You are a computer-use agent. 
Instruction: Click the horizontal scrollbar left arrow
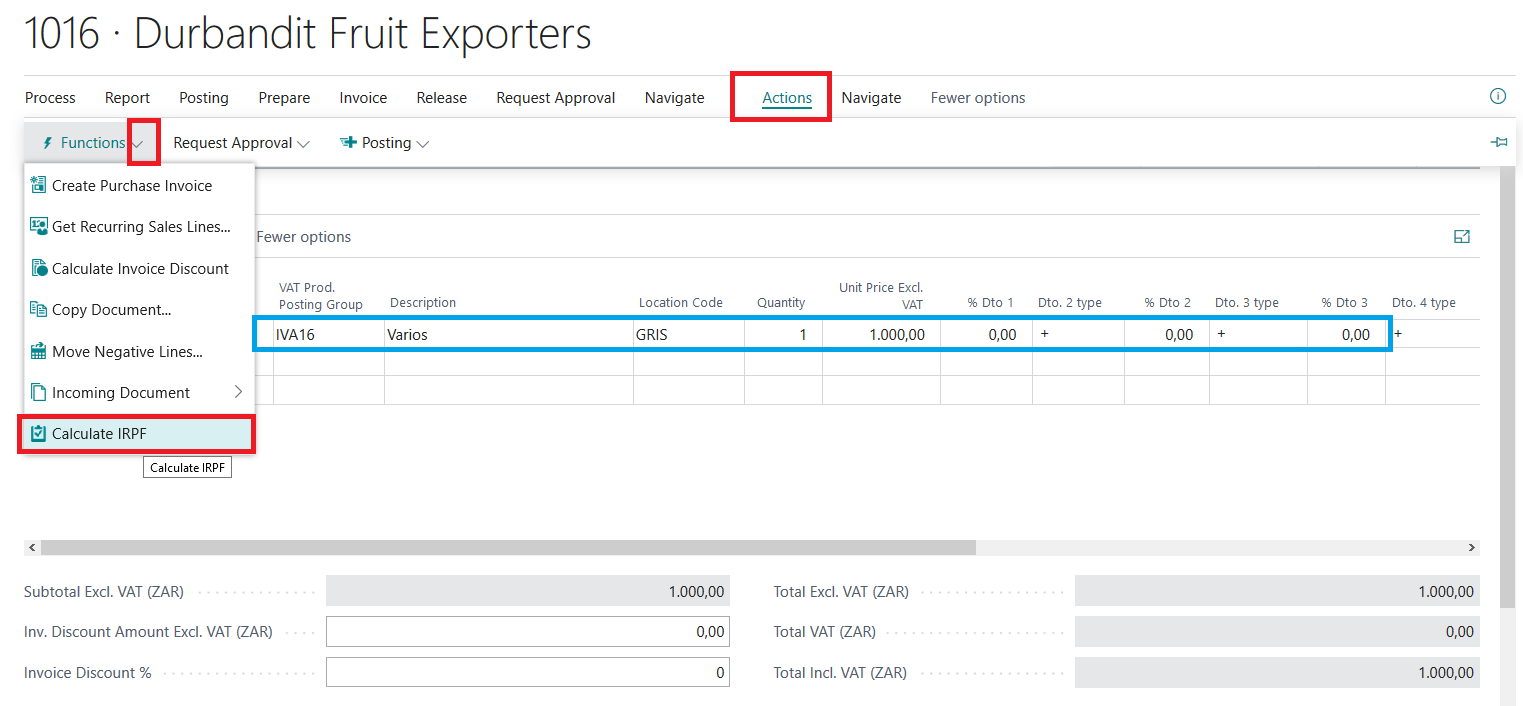[32, 548]
